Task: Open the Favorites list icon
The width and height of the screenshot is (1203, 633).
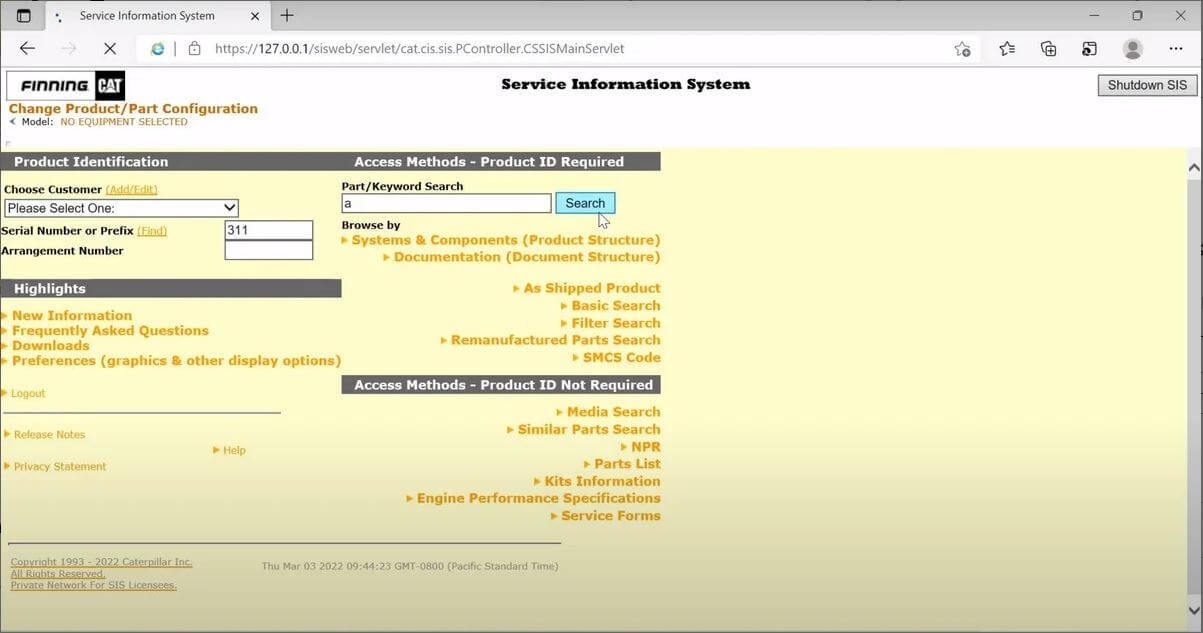Action: click(1007, 49)
